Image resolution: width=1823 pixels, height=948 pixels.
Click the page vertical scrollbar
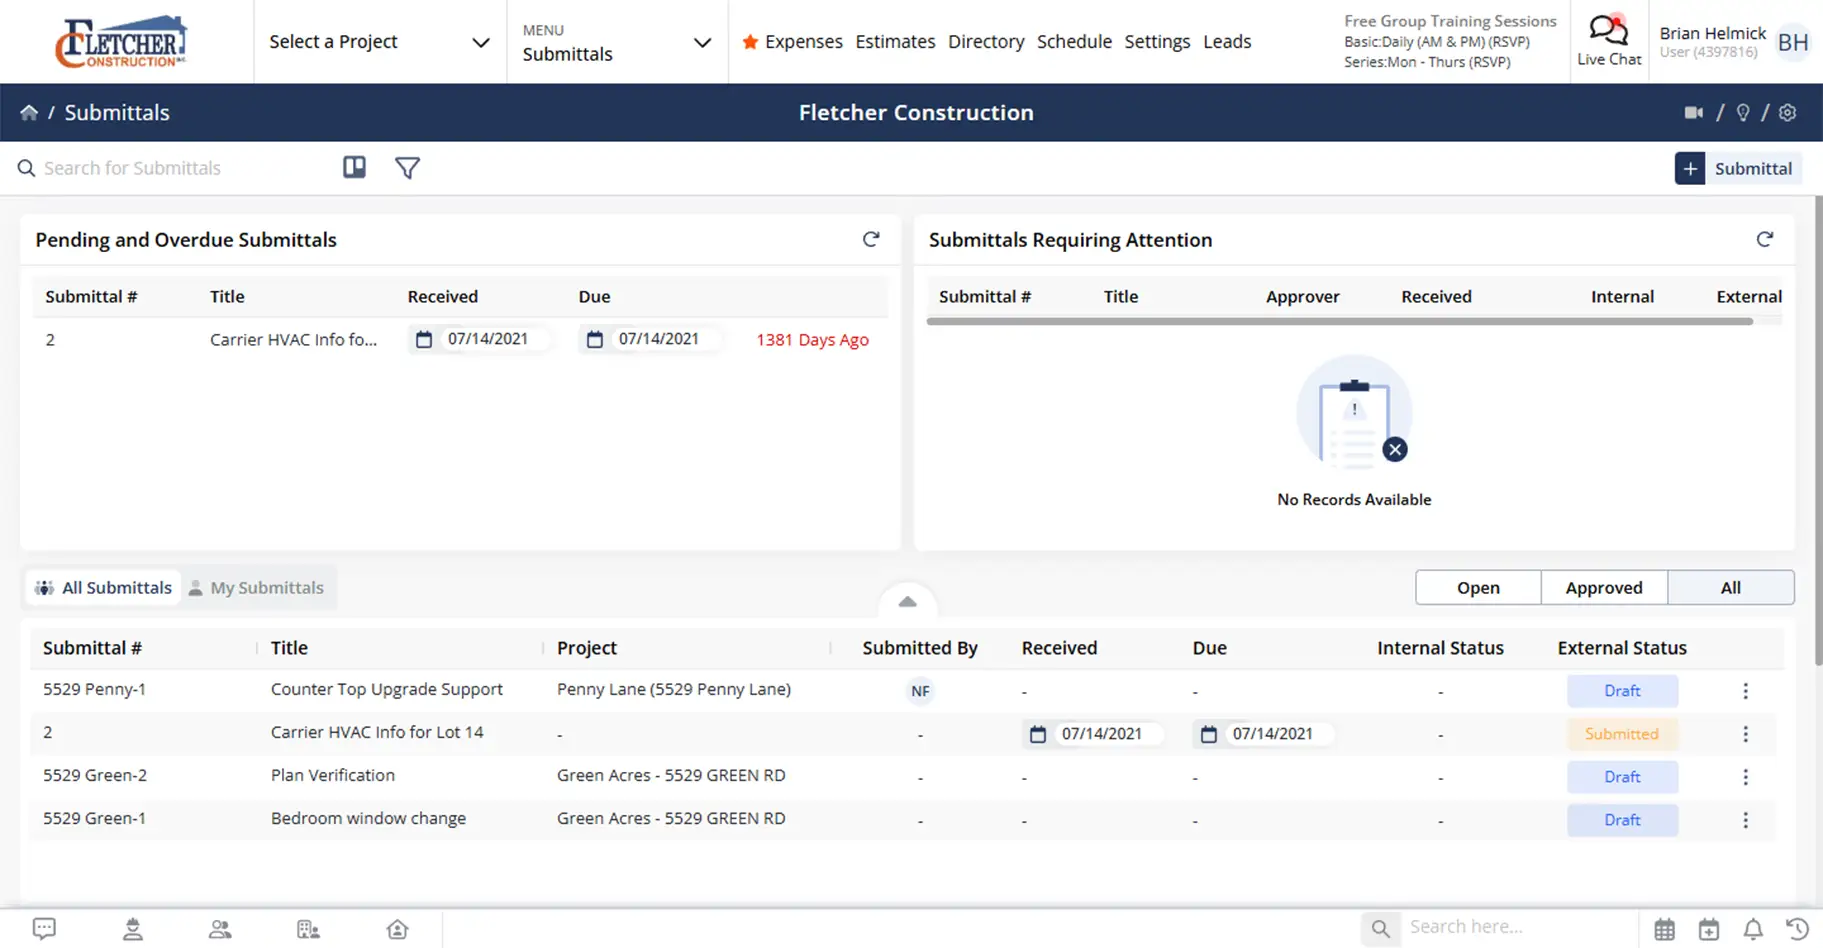coord(1818,430)
